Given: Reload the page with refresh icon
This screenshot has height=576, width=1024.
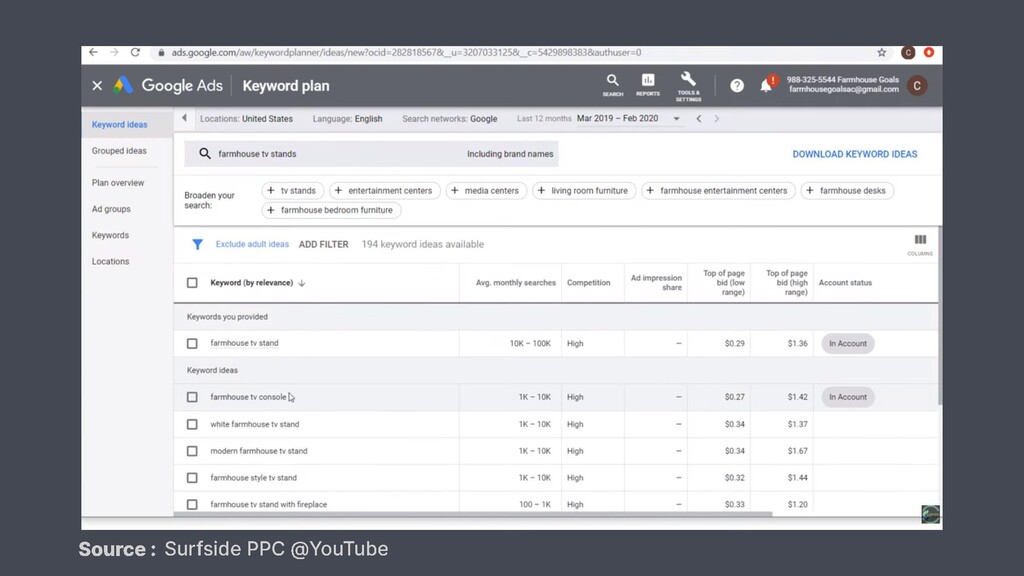Looking at the screenshot, I should coord(135,52).
